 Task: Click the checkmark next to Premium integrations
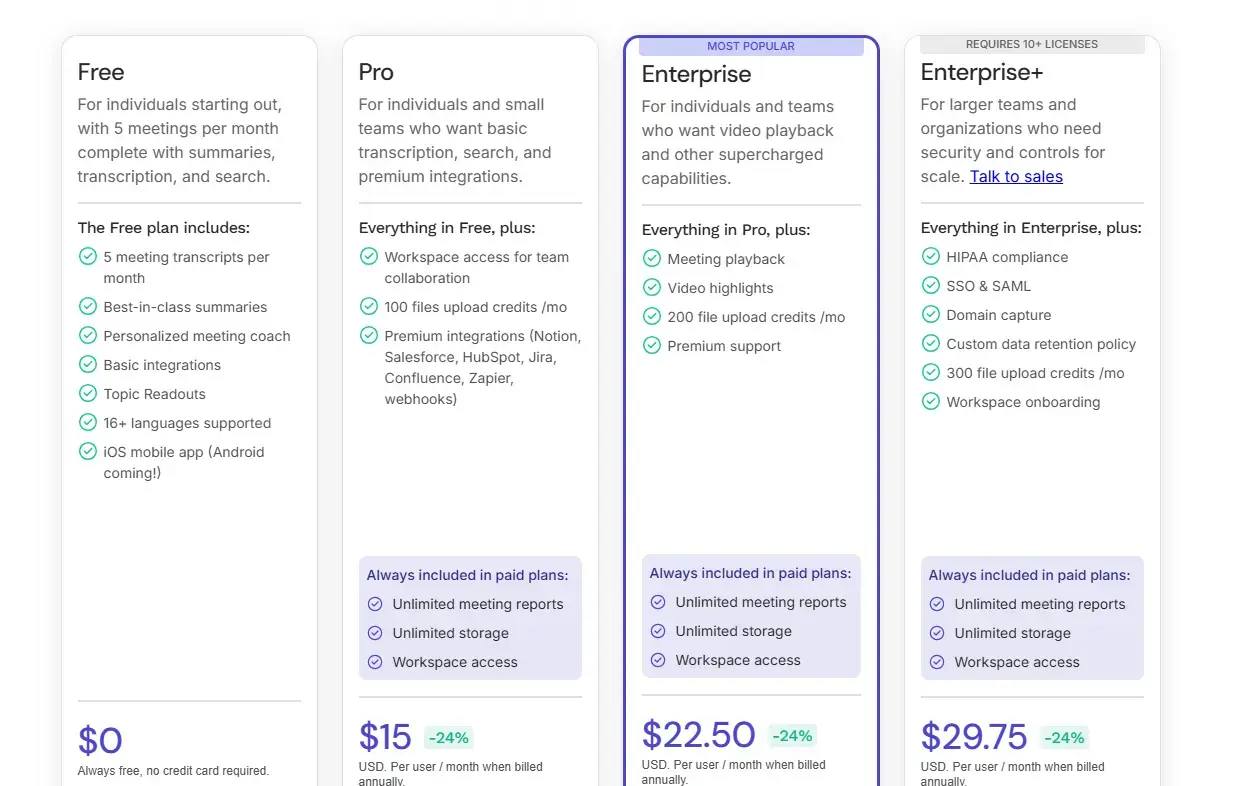[x=368, y=336]
